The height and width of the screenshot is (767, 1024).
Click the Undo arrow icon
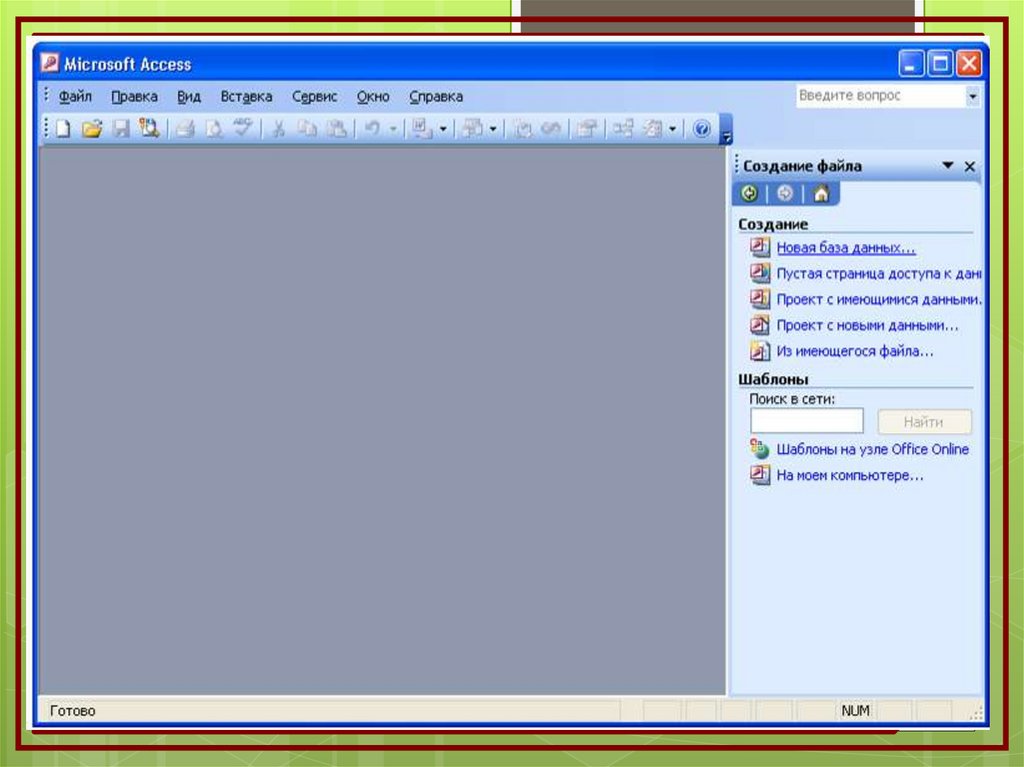[x=372, y=129]
